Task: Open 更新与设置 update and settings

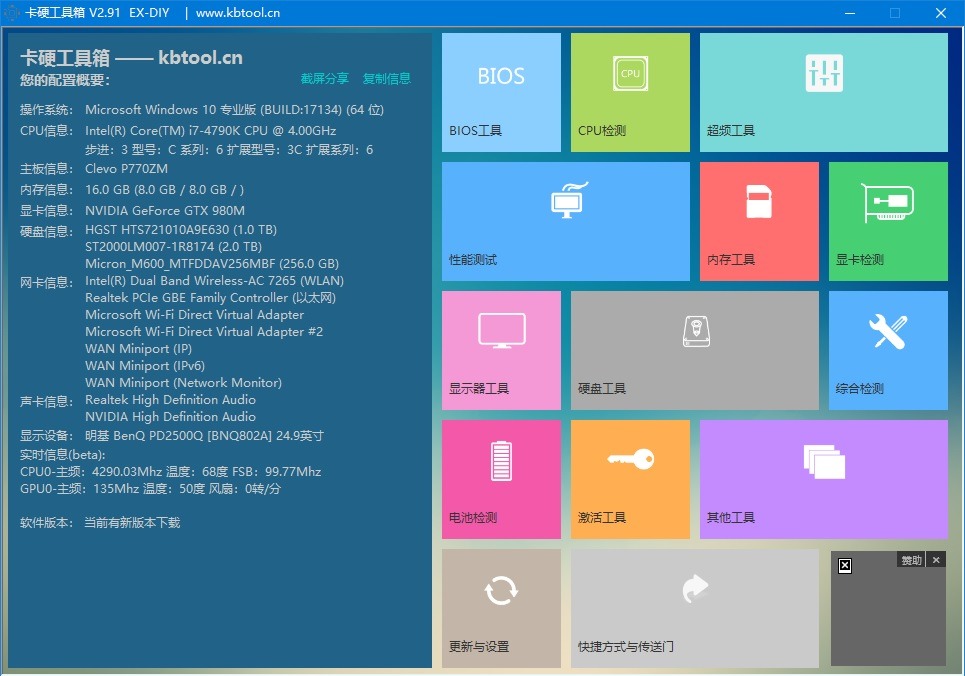Action: [x=499, y=607]
